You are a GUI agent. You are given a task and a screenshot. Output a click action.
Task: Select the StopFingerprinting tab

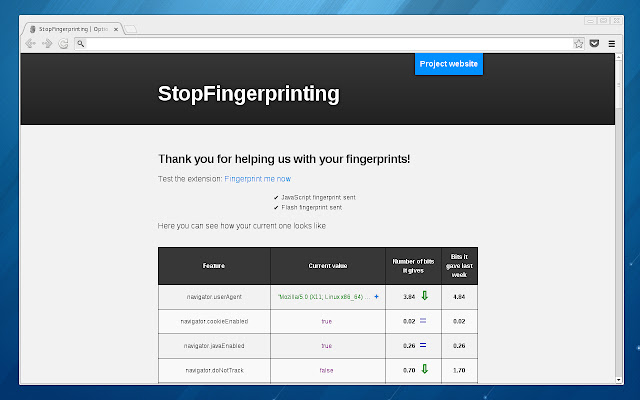[x=73, y=29]
